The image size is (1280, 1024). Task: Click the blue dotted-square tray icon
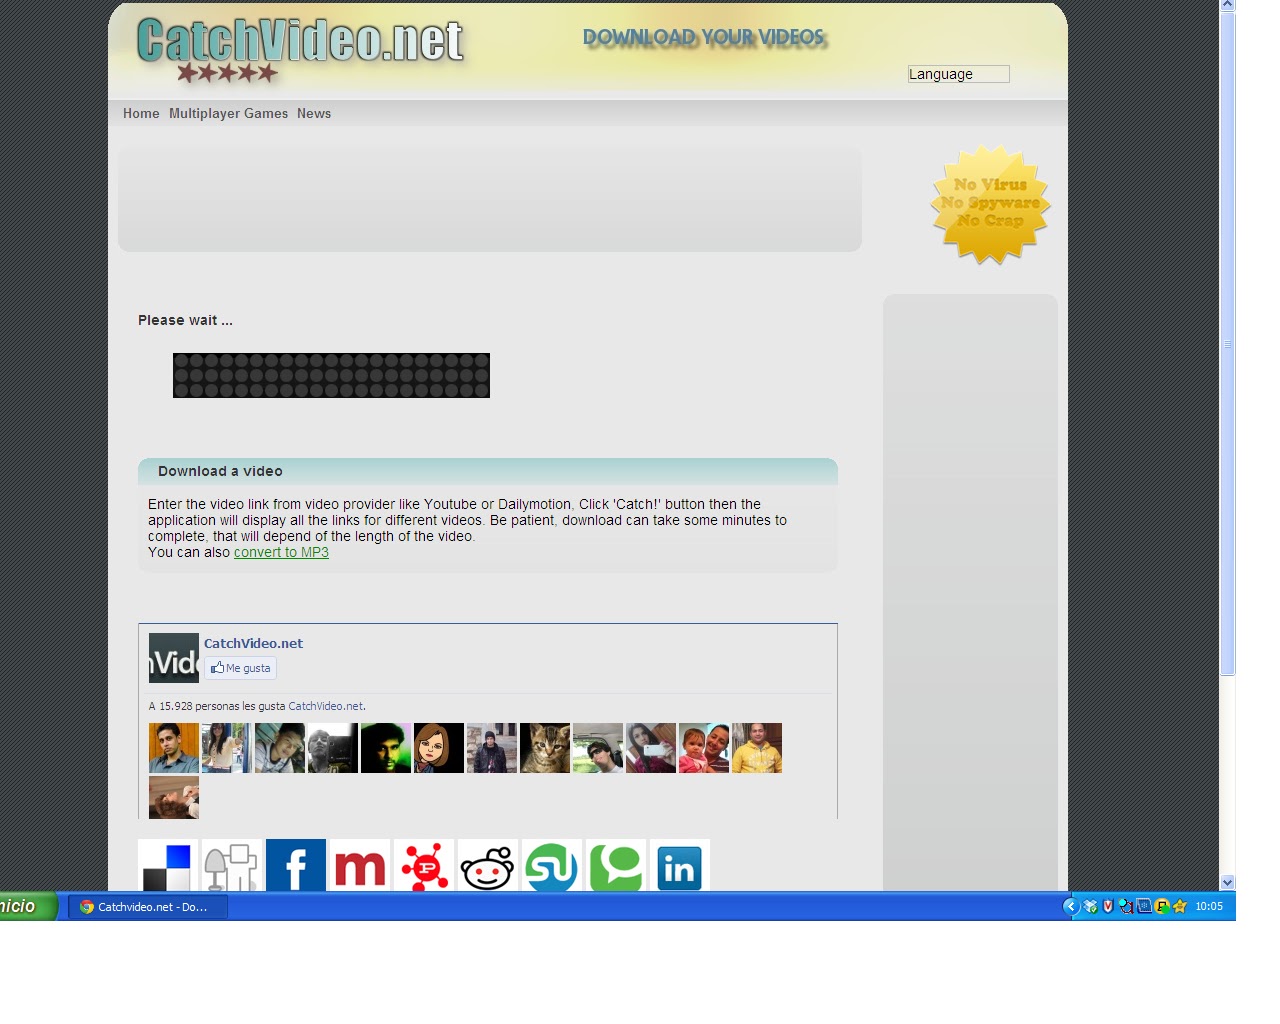[1144, 907]
